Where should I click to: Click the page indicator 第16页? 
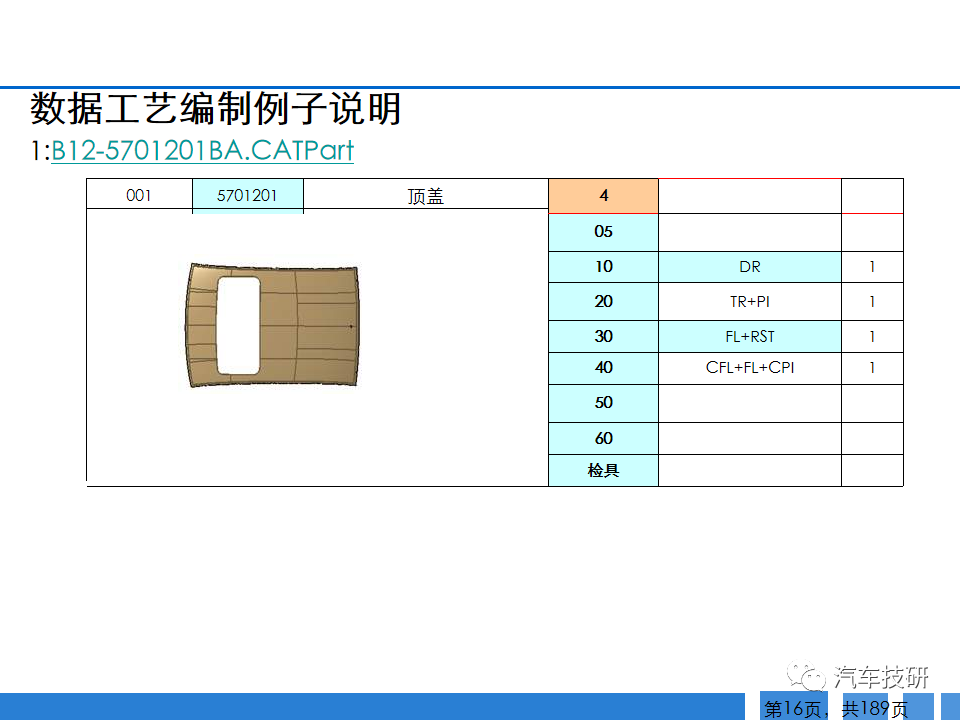(793, 709)
